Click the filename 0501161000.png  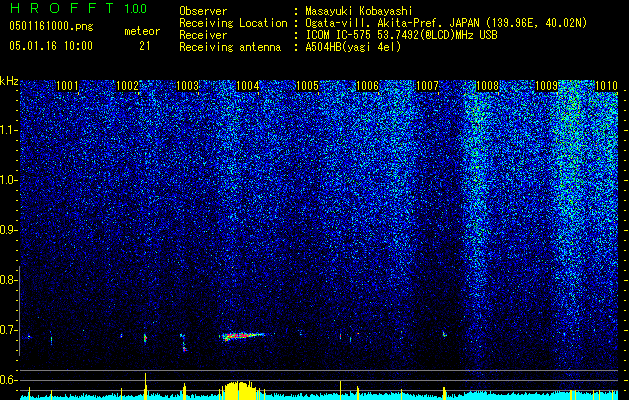click(x=51, y=27)
